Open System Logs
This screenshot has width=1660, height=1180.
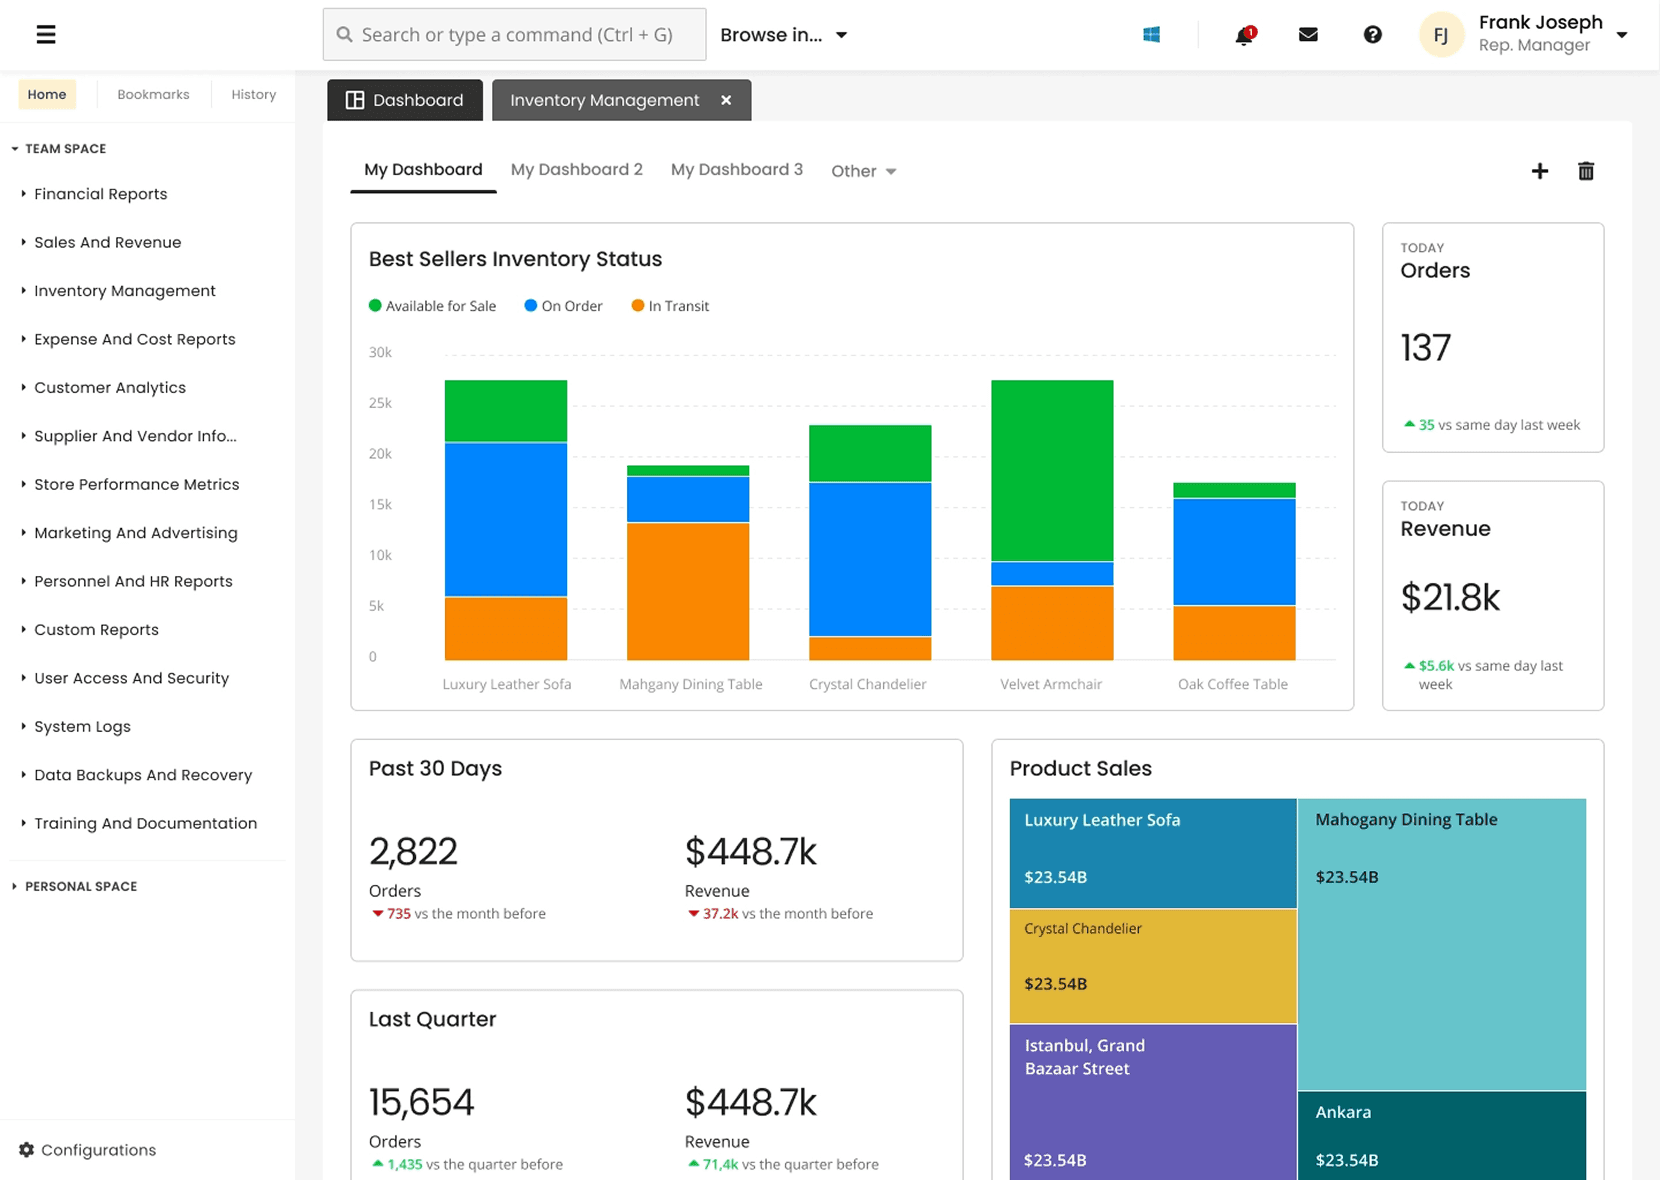click(x=82, y=727)
